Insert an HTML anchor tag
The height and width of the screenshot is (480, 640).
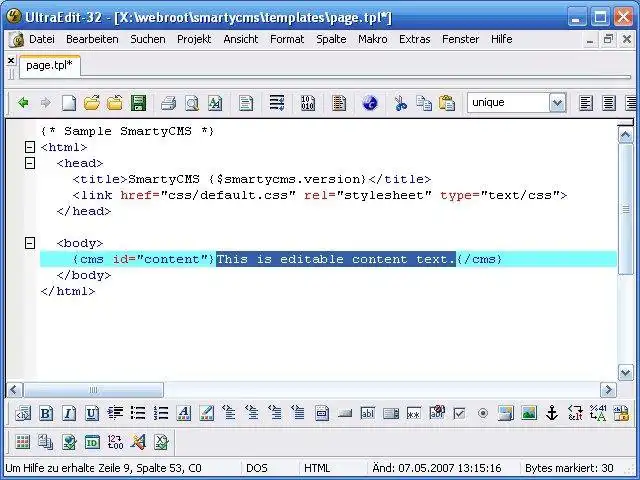pyautogui.click(x=552, y=413)
